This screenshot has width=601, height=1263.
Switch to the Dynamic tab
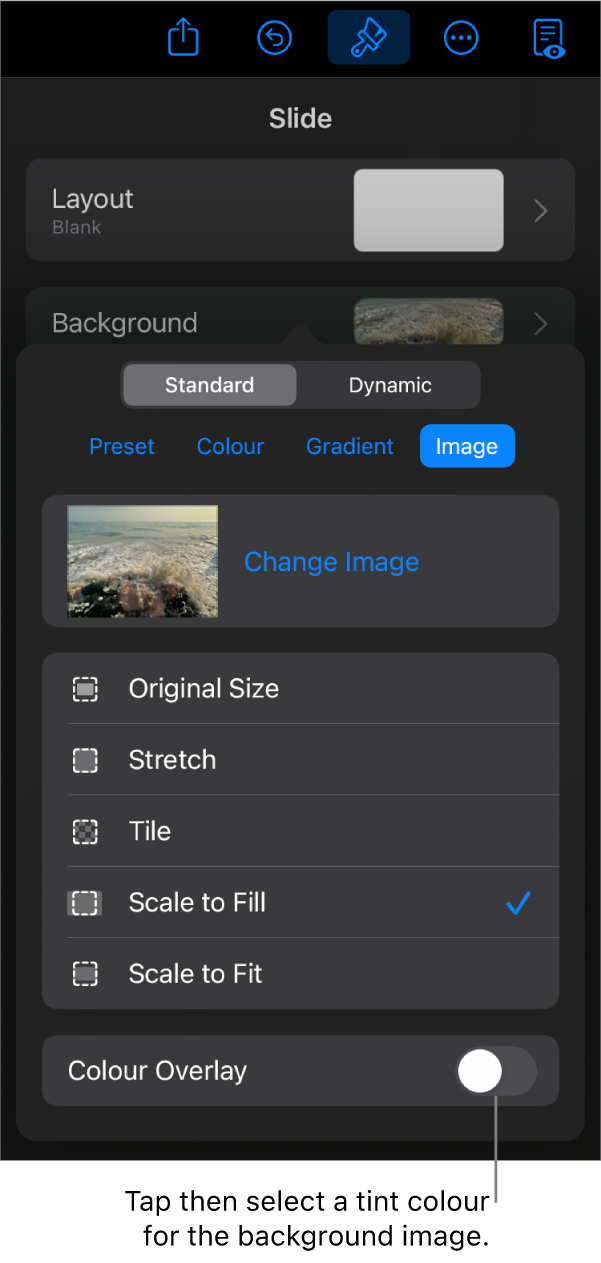(389, 384)
